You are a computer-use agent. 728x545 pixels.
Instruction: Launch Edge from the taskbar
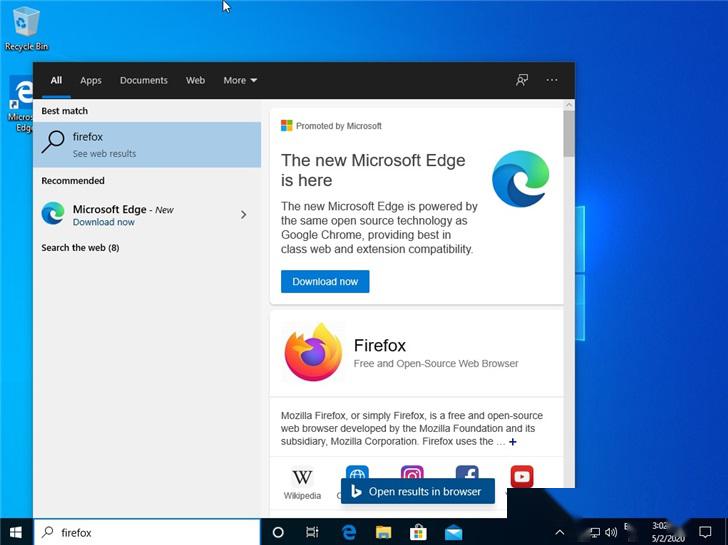pos(349,532)
